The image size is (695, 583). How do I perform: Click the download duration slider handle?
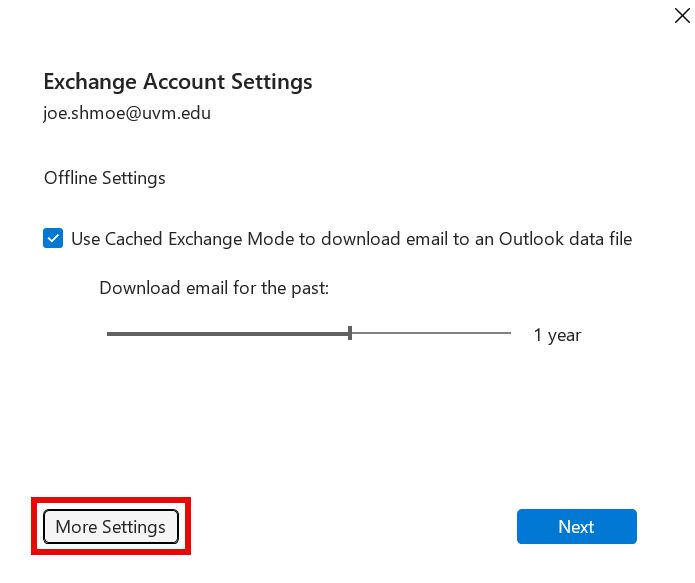click(x=350, y=333)
